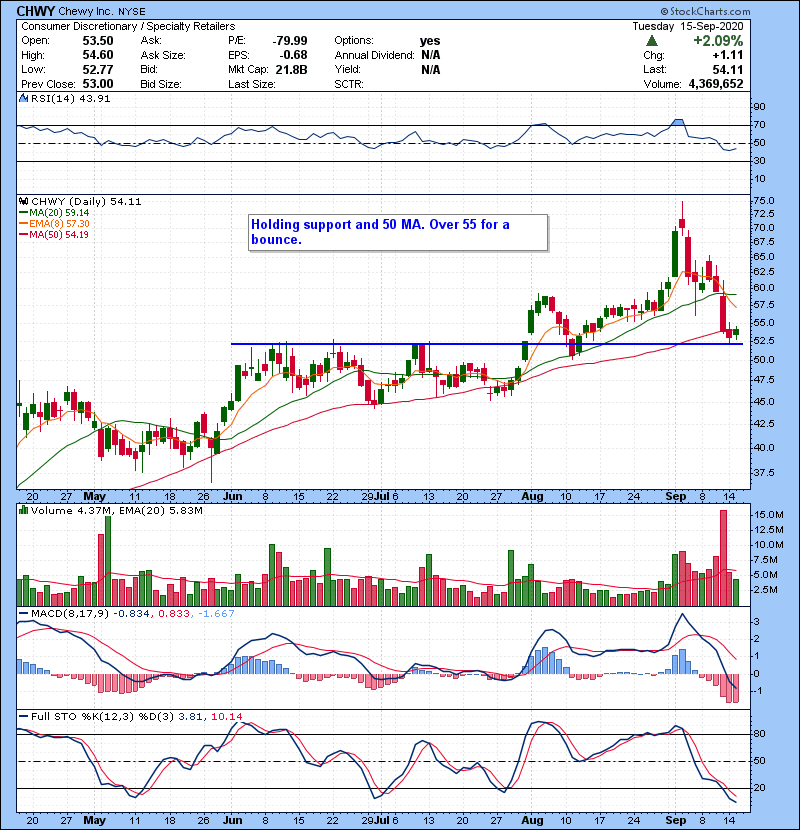Click the High value 54.60
The height and width of the screenshot is (830, 800).
coord(98,55)
